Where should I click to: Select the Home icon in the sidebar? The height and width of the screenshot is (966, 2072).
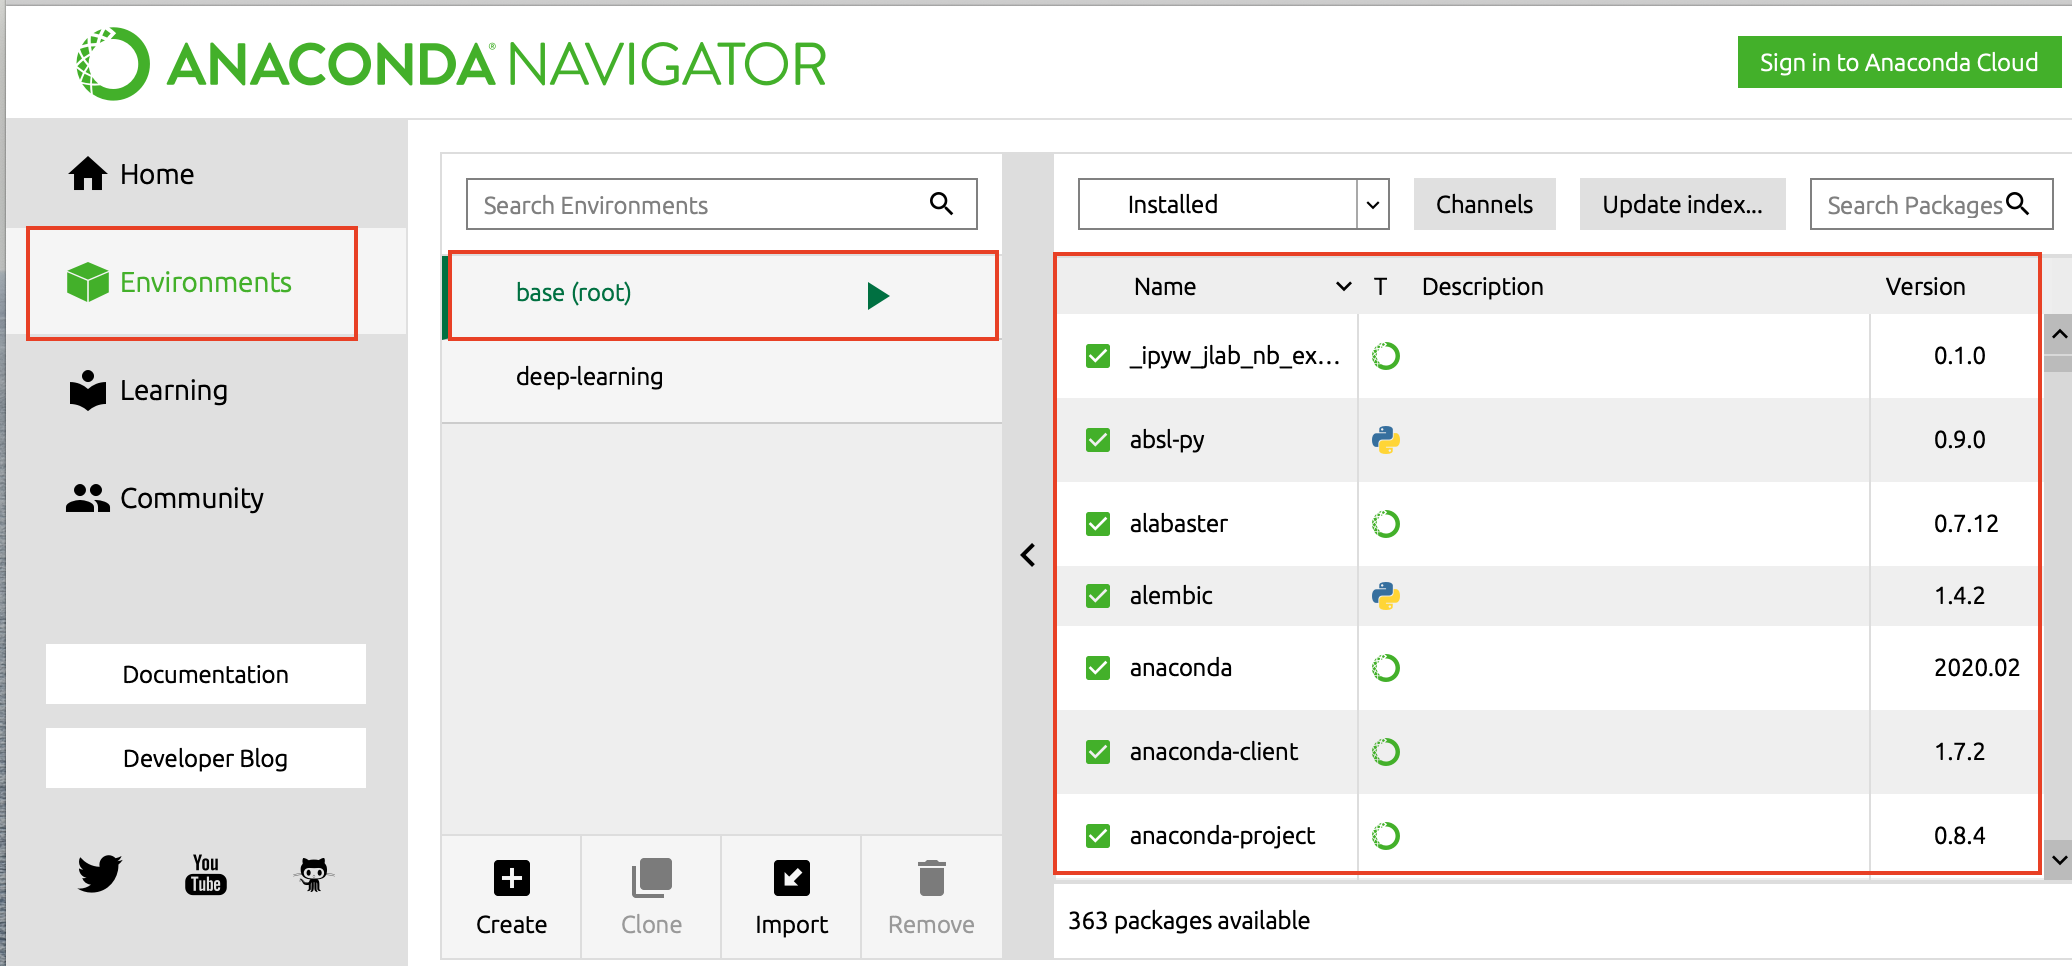[x=88, y=172]
